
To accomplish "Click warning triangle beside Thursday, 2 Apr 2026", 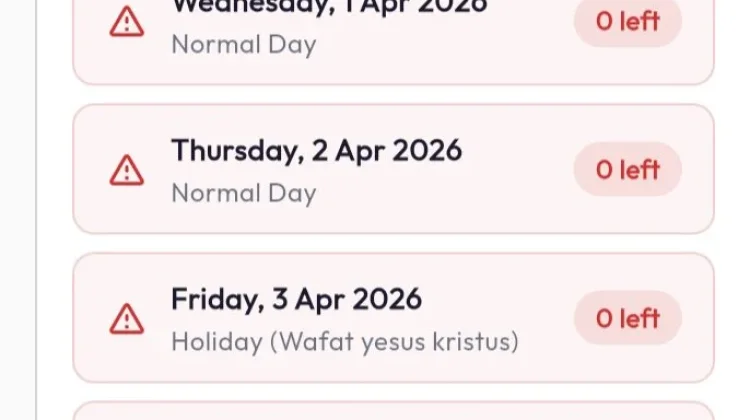I will pyautogui.click(x=127, y=170).
